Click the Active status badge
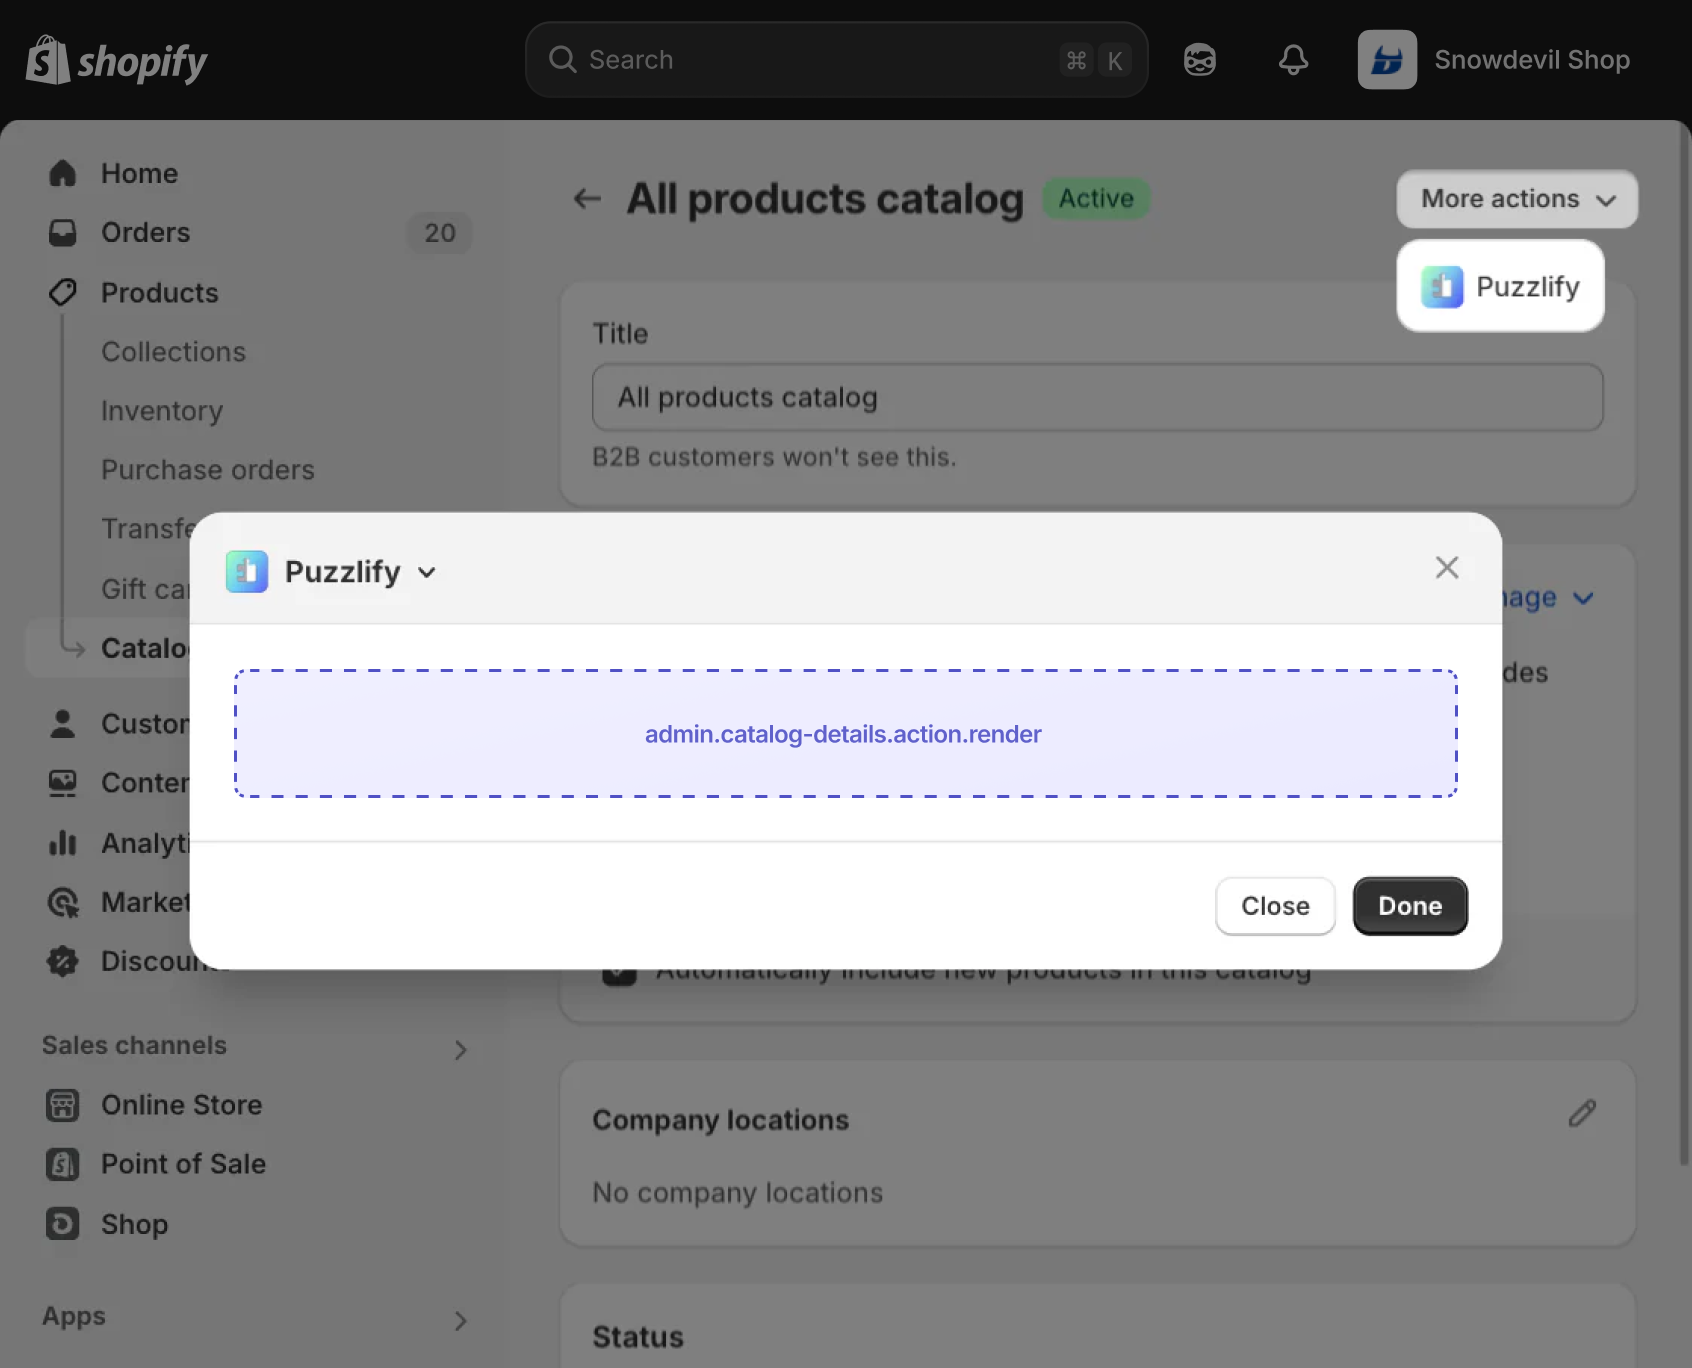The image size is (1692, 1368). [x=1096, y=199]
